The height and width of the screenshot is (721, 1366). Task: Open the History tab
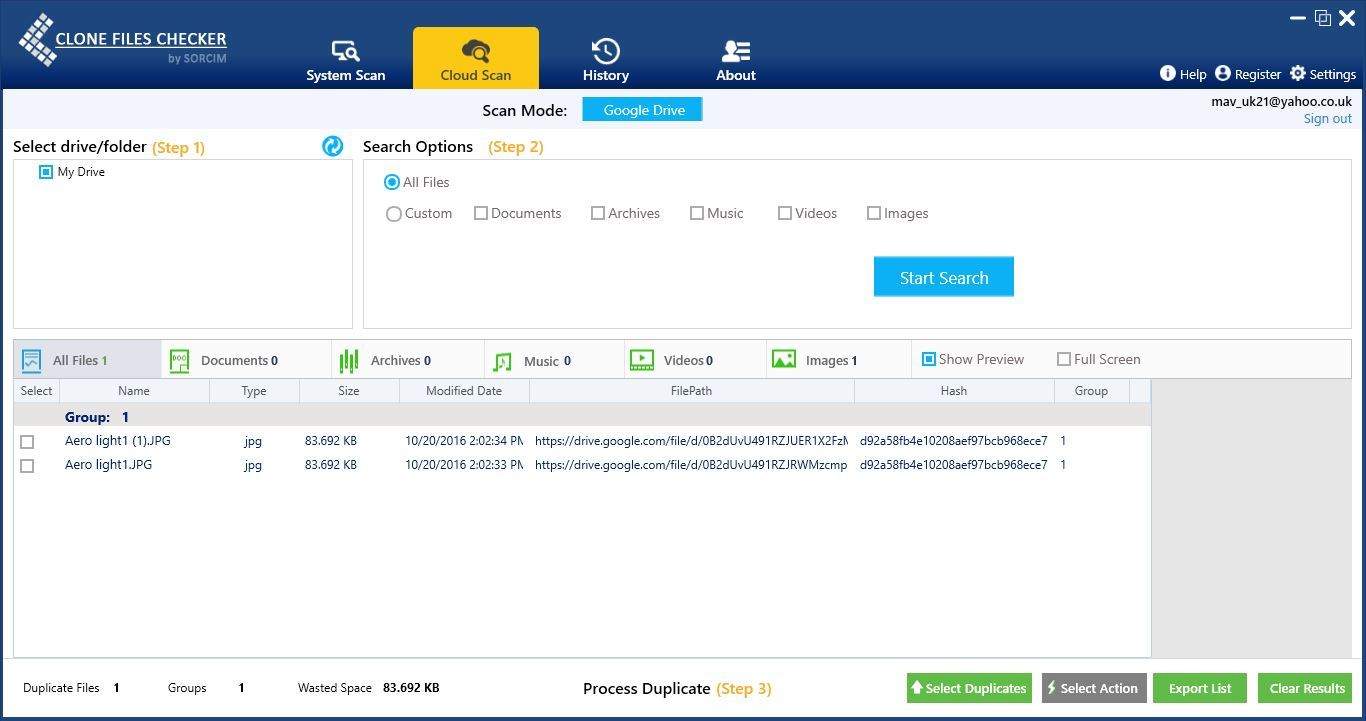point(606,60)
